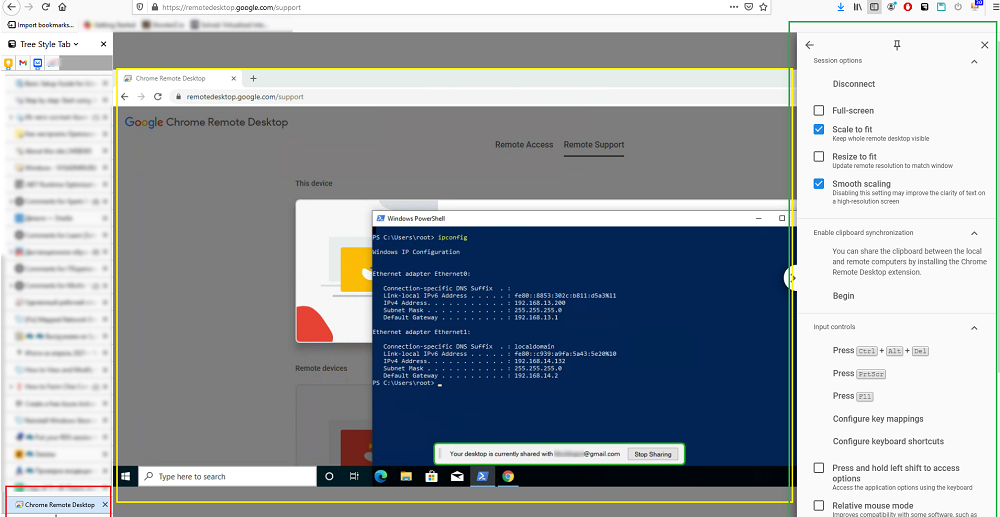Viewport: 1000px width, 517px height.
Task: Go back in the options panel
Action: [x=810, y=45]
